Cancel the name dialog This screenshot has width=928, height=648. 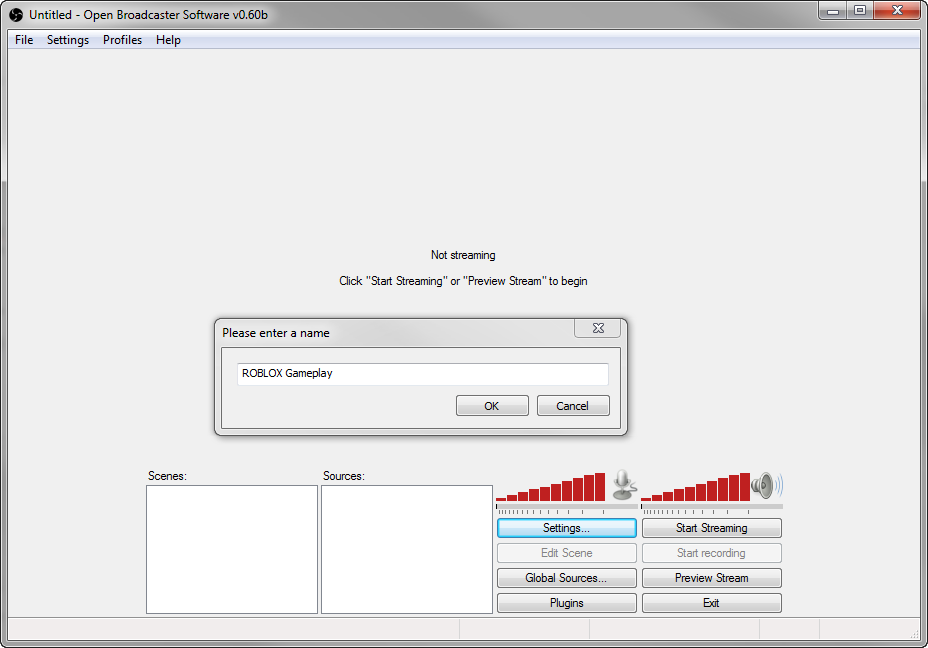point(573,406)
